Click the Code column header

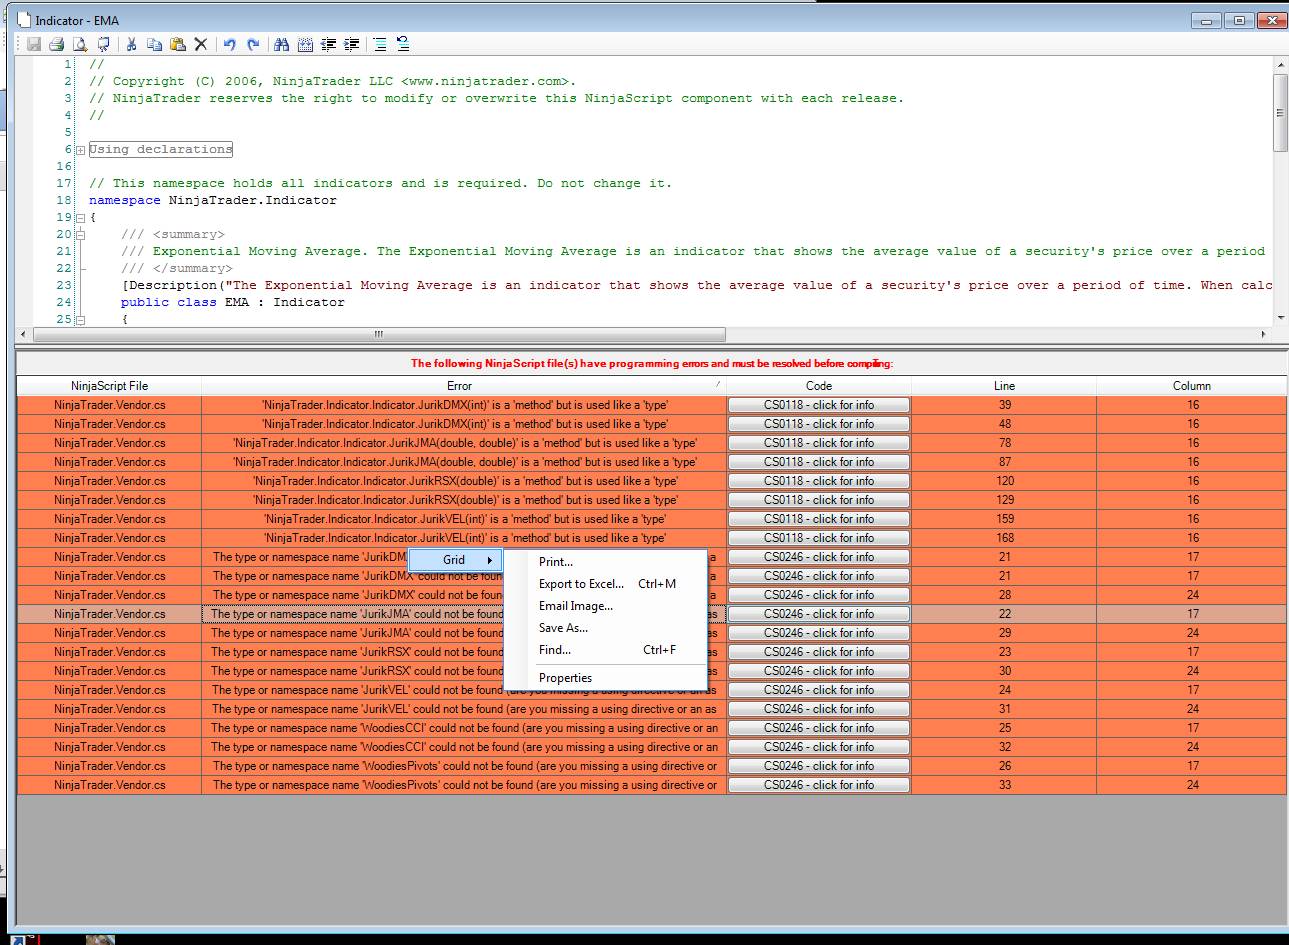pyautogui.click(x=819, y=386)
